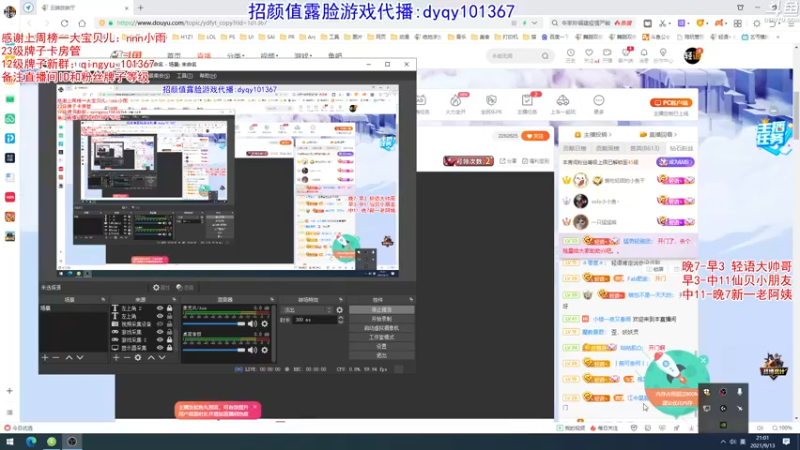
Task: Open Douyu followed heart icon
Action: coord(589,53)
